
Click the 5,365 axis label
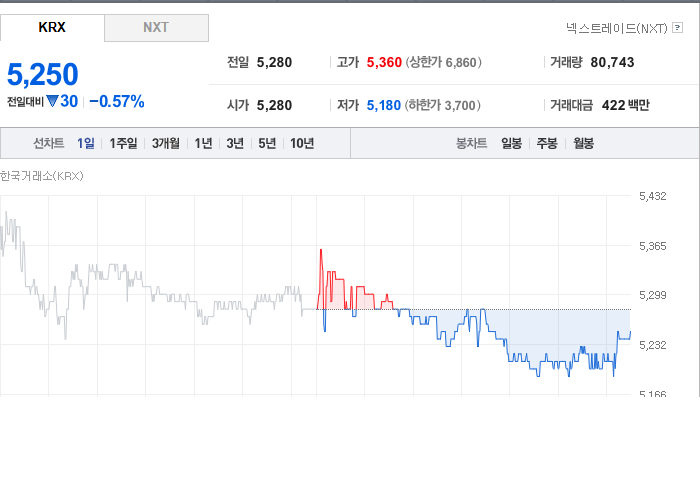coord(653,246)
